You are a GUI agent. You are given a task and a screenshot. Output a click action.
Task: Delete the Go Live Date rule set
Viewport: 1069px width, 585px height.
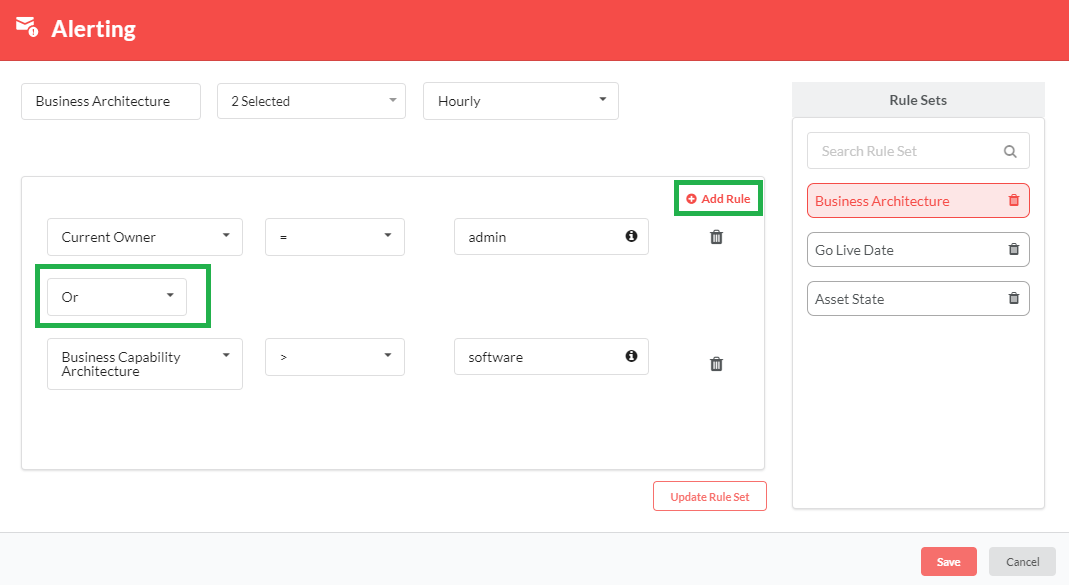[x=1014, y=250]
